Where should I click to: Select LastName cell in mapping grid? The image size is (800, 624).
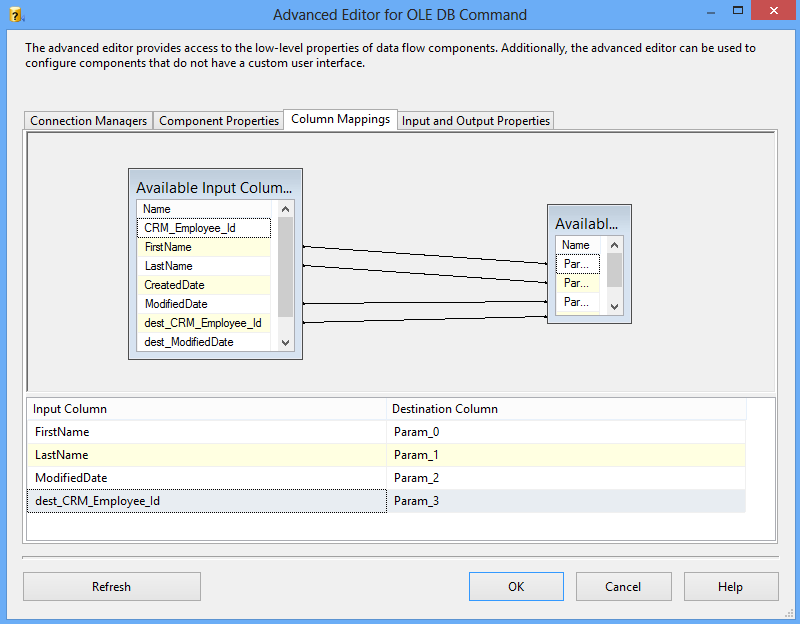point(207,455)
